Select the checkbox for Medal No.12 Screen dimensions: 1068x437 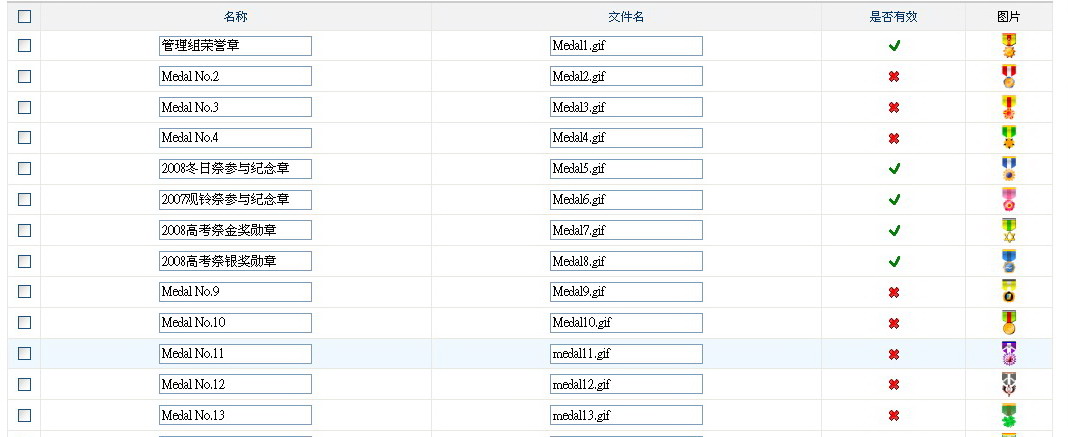(25, 384)
